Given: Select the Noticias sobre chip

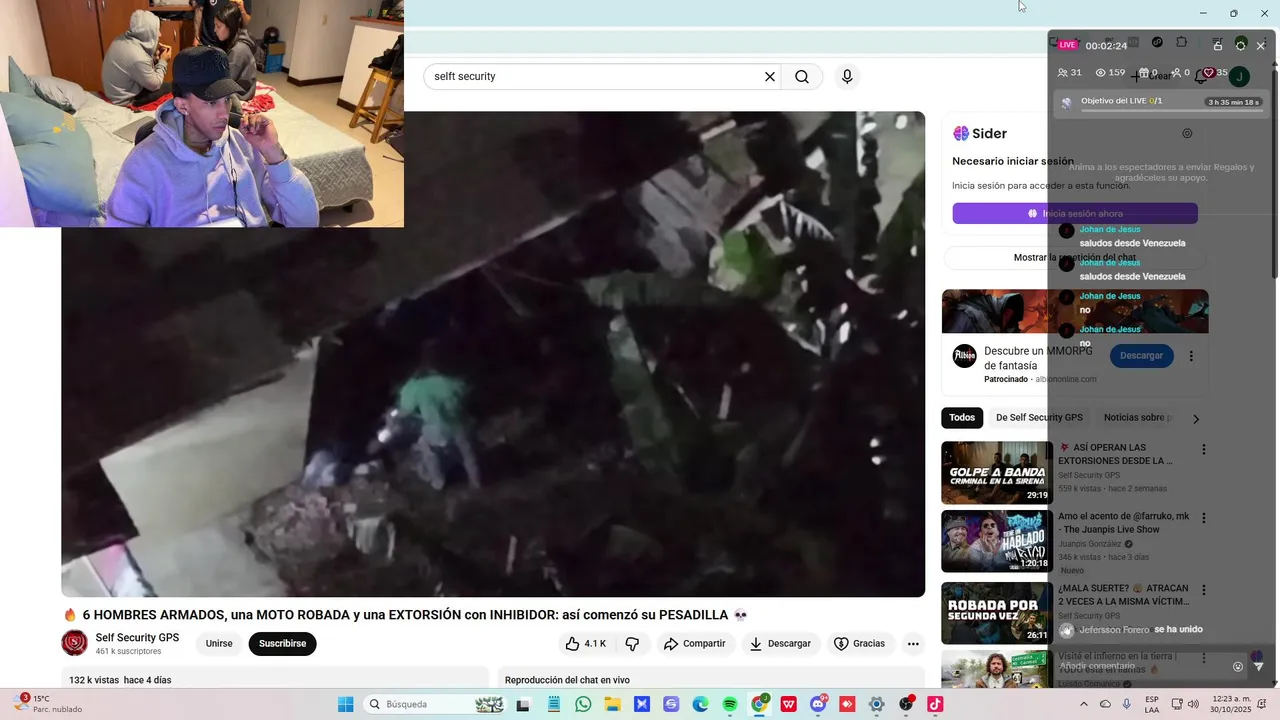Looking at the screenshot, I should click(1138, 418).
